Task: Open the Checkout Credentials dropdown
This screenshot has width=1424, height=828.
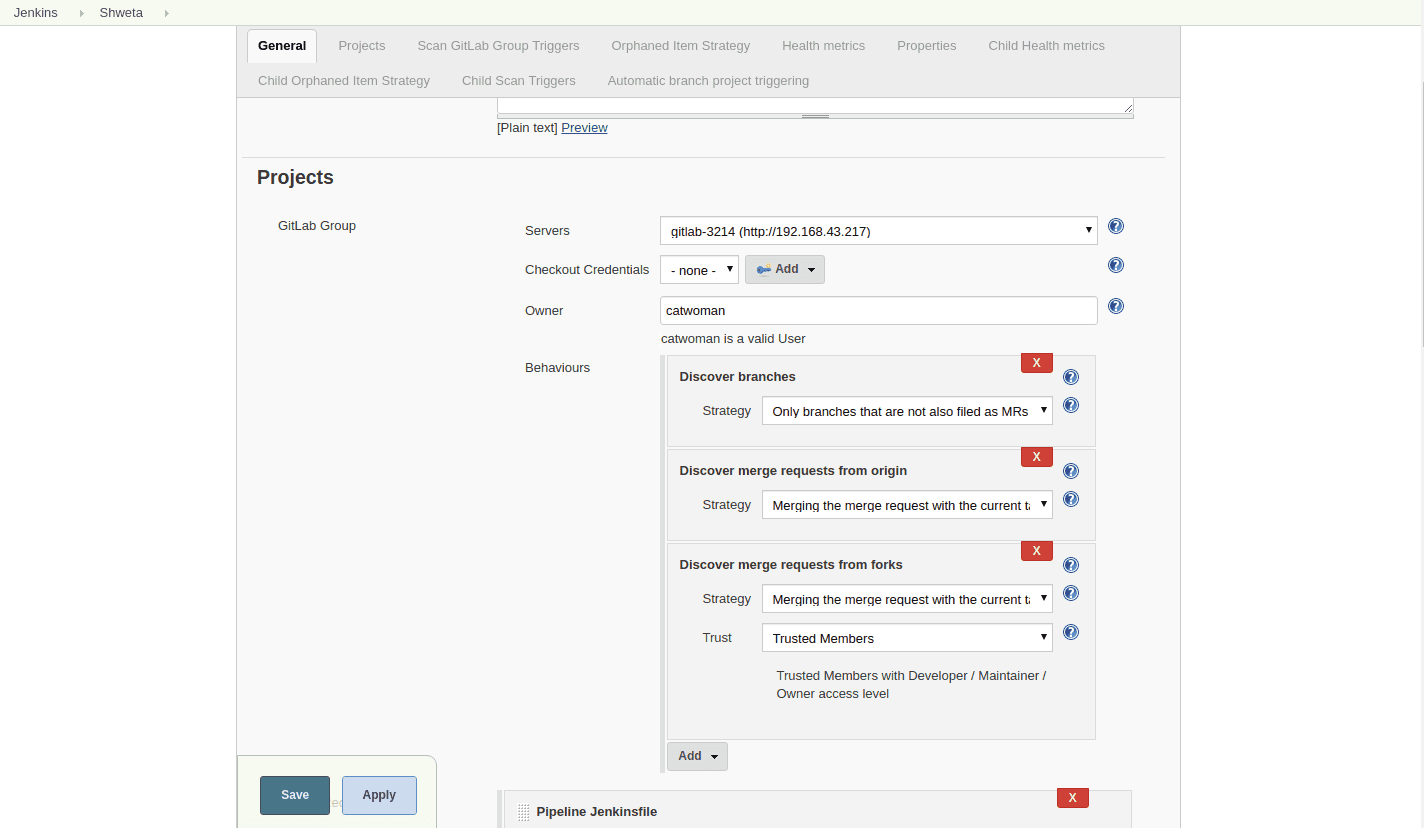Action: click(x=698, y=269)
